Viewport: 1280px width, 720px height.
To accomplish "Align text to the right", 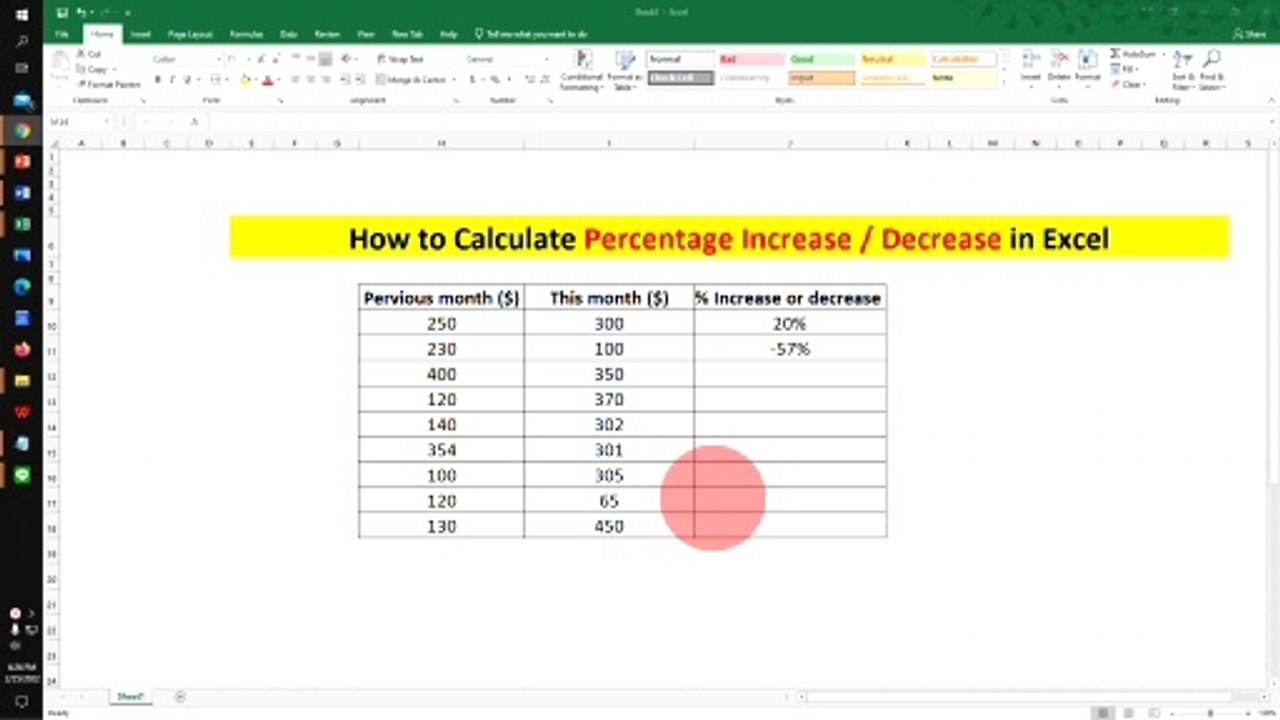I will click(x=326, y=80).
